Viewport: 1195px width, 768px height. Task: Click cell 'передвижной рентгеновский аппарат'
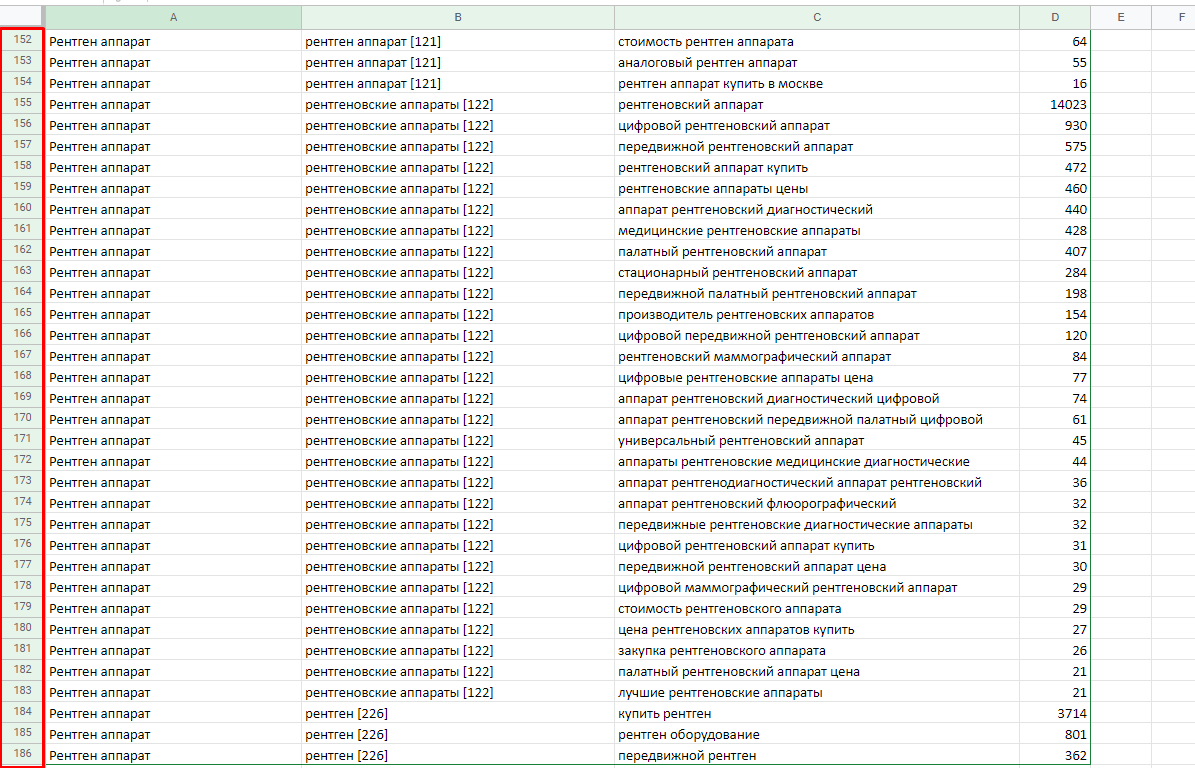click(816, 146)
